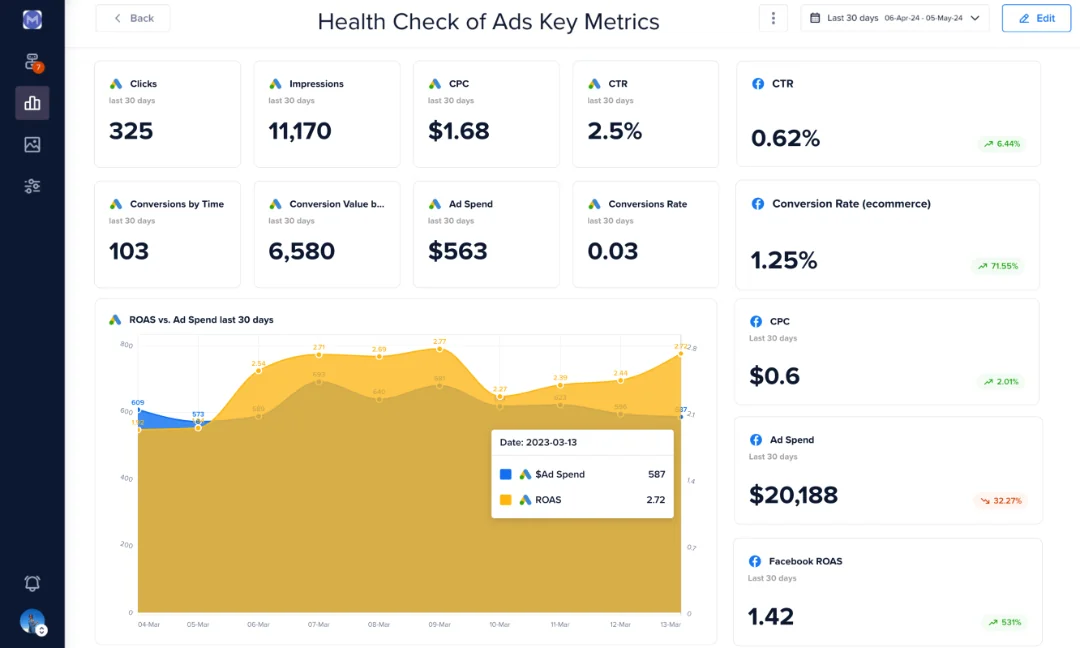Click the 6.44% change badge
The height and width of the screenshot is (648, 1080).
(x=1002, y=144)
